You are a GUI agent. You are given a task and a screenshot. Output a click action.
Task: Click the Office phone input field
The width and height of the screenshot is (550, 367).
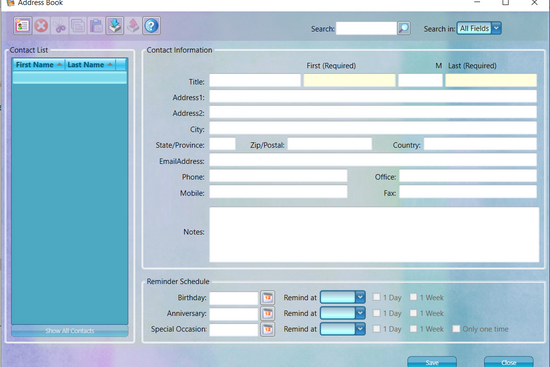[x=468, y=176]
